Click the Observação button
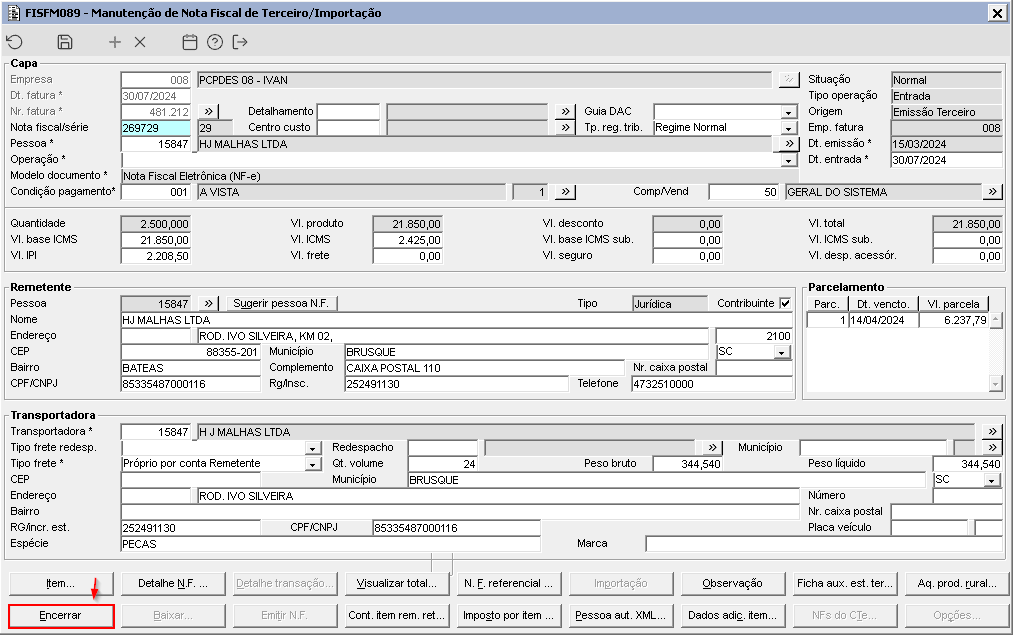The width and height of the screenshot is (1013, 635). point(733,583)
